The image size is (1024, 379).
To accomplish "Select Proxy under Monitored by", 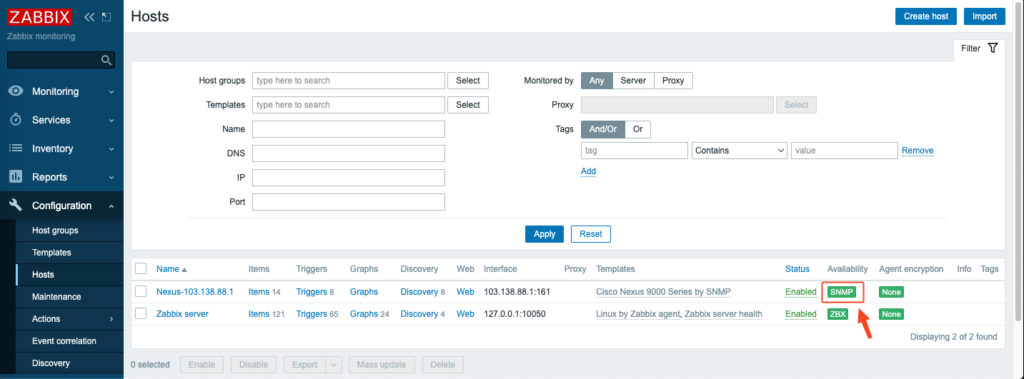I will pyautogui.click(x=673, y=80).
